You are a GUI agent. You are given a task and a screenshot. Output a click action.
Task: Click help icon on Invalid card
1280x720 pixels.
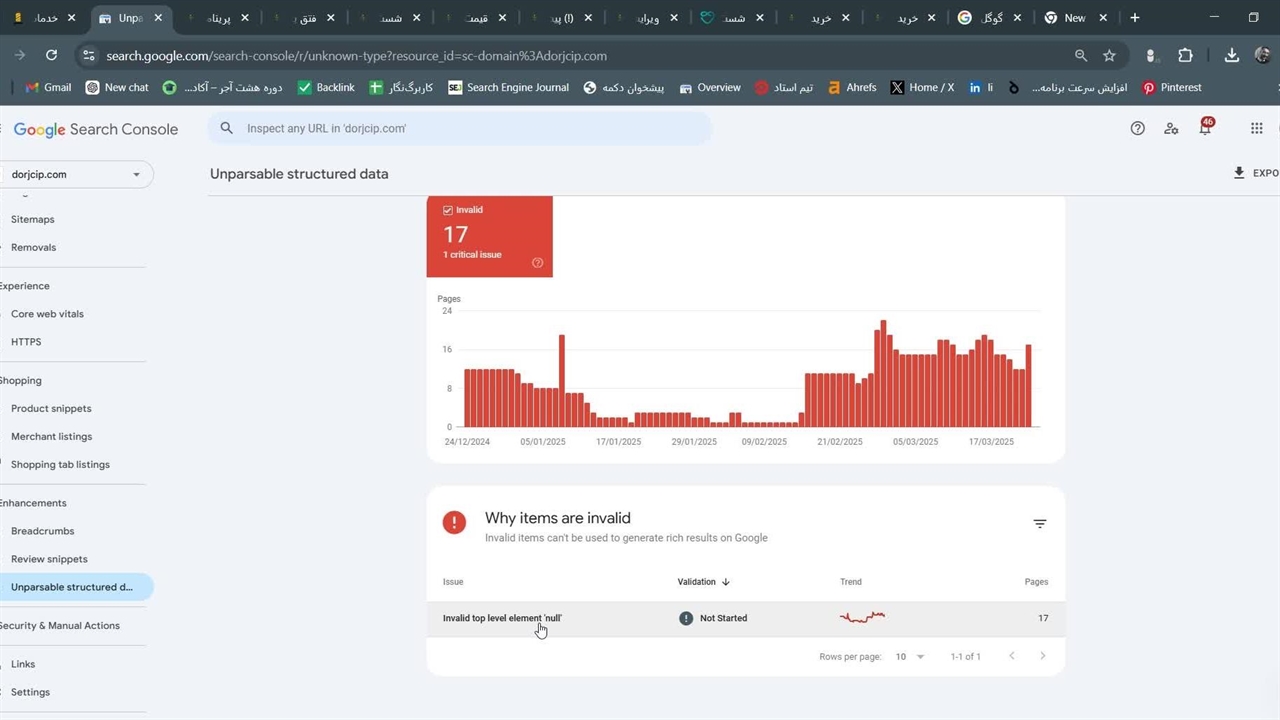(537, 263)
